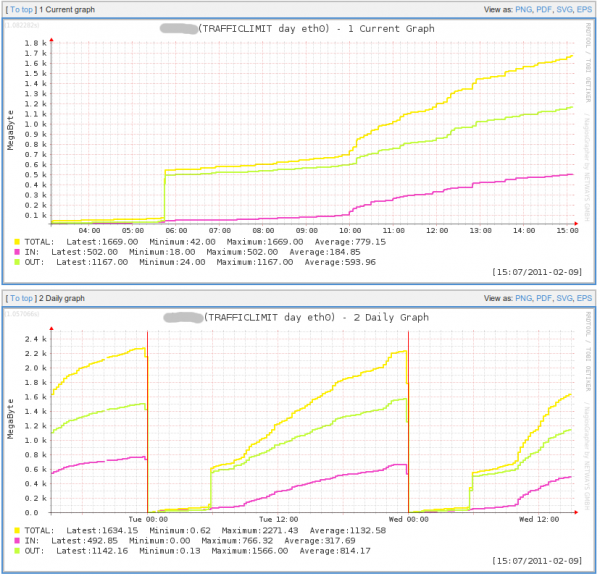
Task: Export the Daily graph as SVG
Action: pyautogui.click(x=565, y=298)
